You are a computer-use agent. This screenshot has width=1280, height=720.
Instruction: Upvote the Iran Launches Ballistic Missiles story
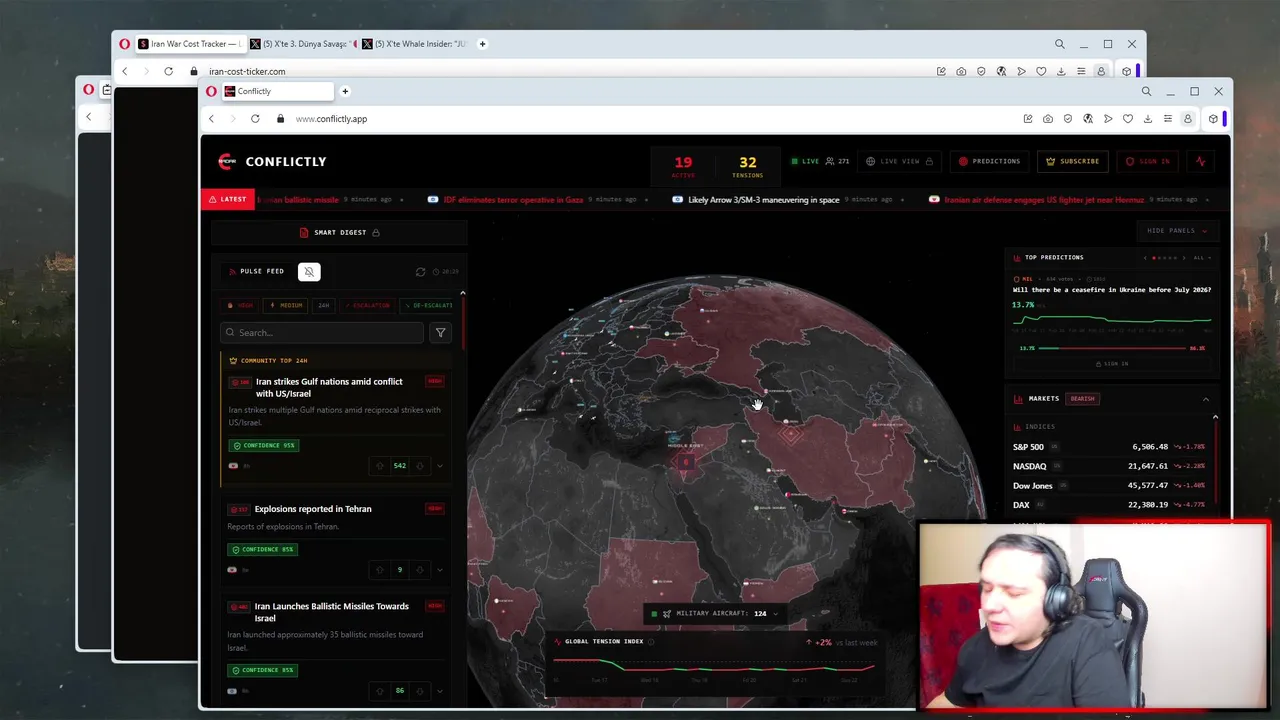379,691
